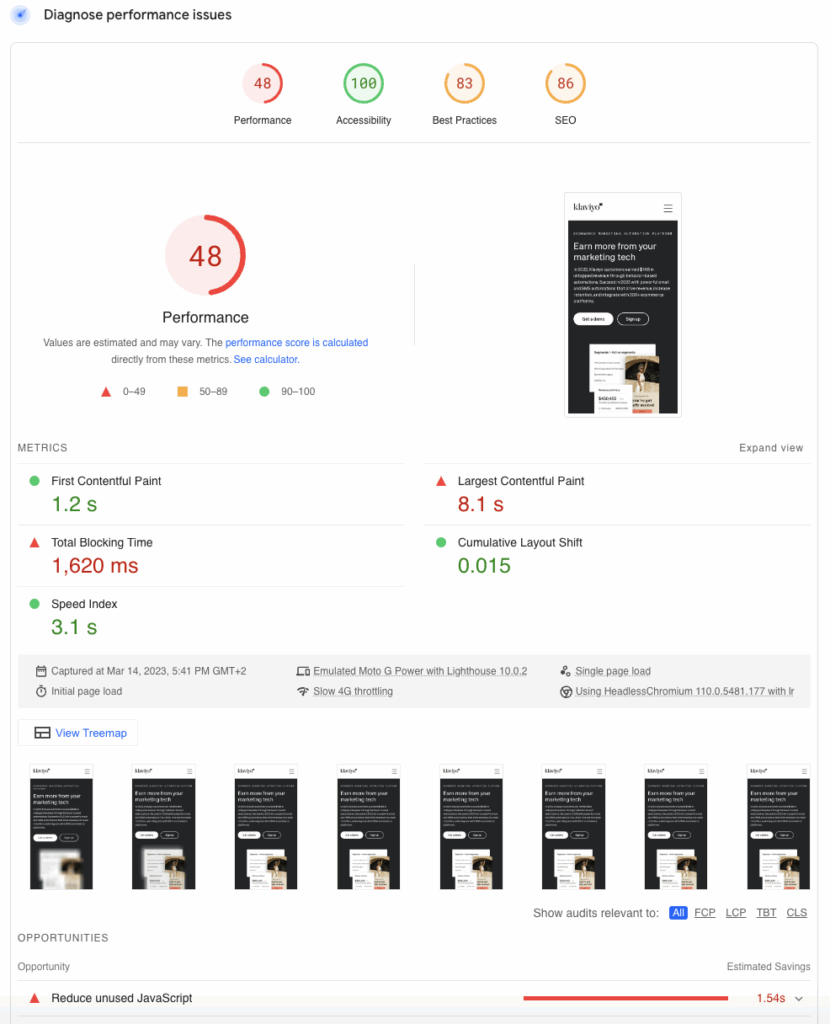Click the Largest Contentful Paint red triangle

441,481
